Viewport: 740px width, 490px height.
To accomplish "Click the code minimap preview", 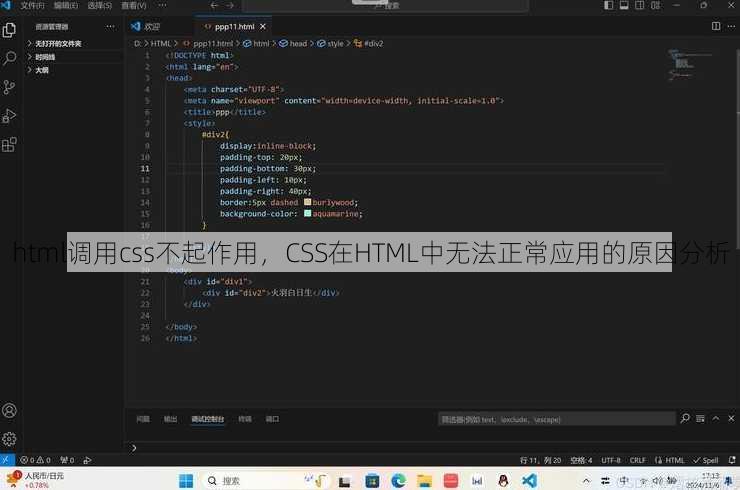I will point(689,65).
